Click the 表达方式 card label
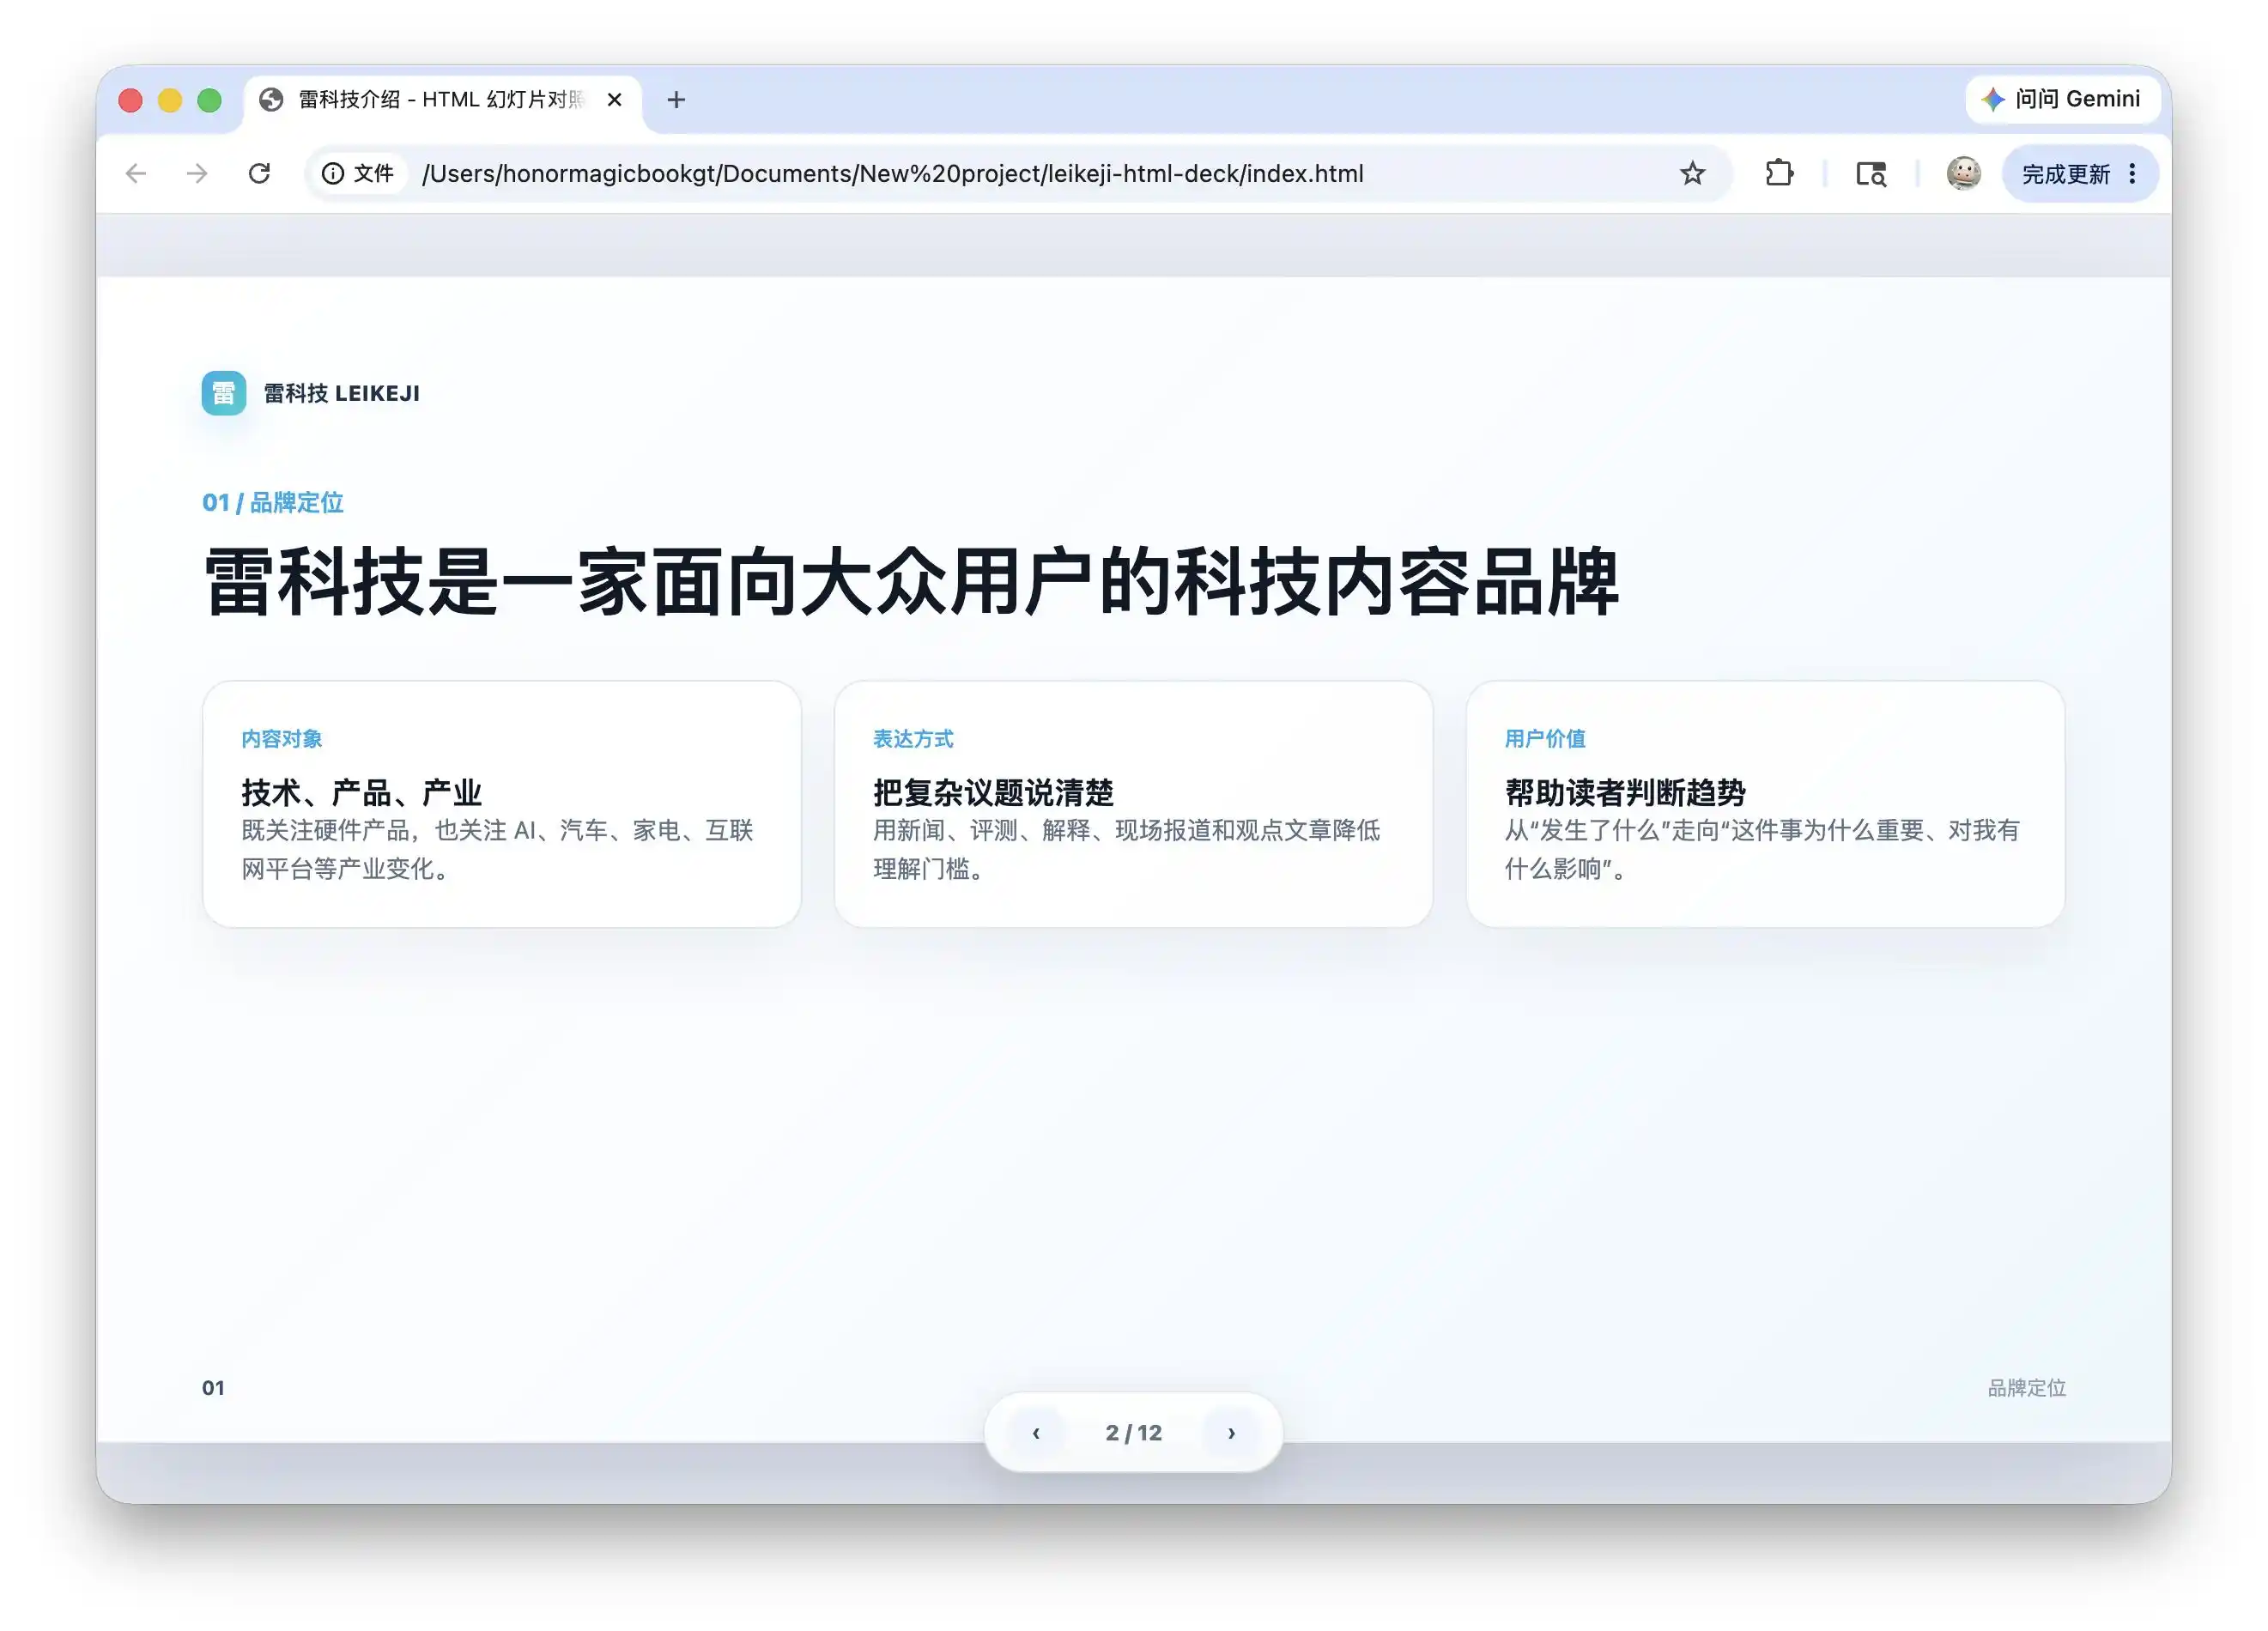Image resolution: width=2268 pixels, height=1631 pixels. point(914,739)
